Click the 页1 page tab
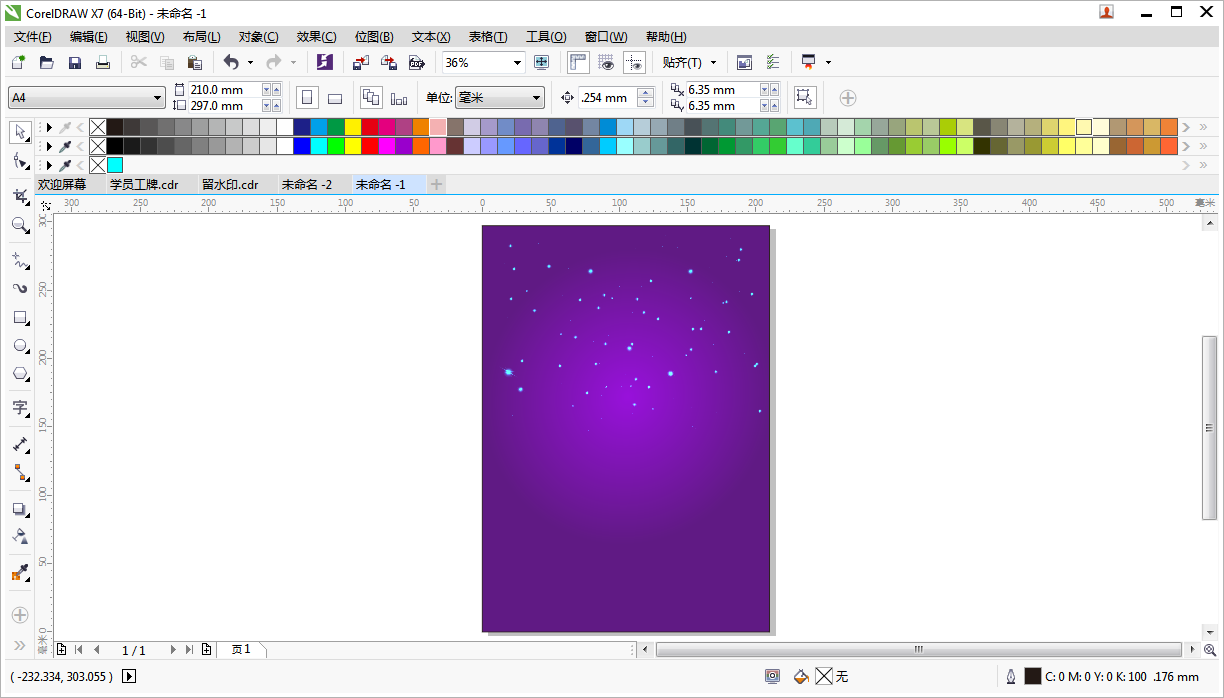Viewport: 1224px width, 698px height. [241, 650]
